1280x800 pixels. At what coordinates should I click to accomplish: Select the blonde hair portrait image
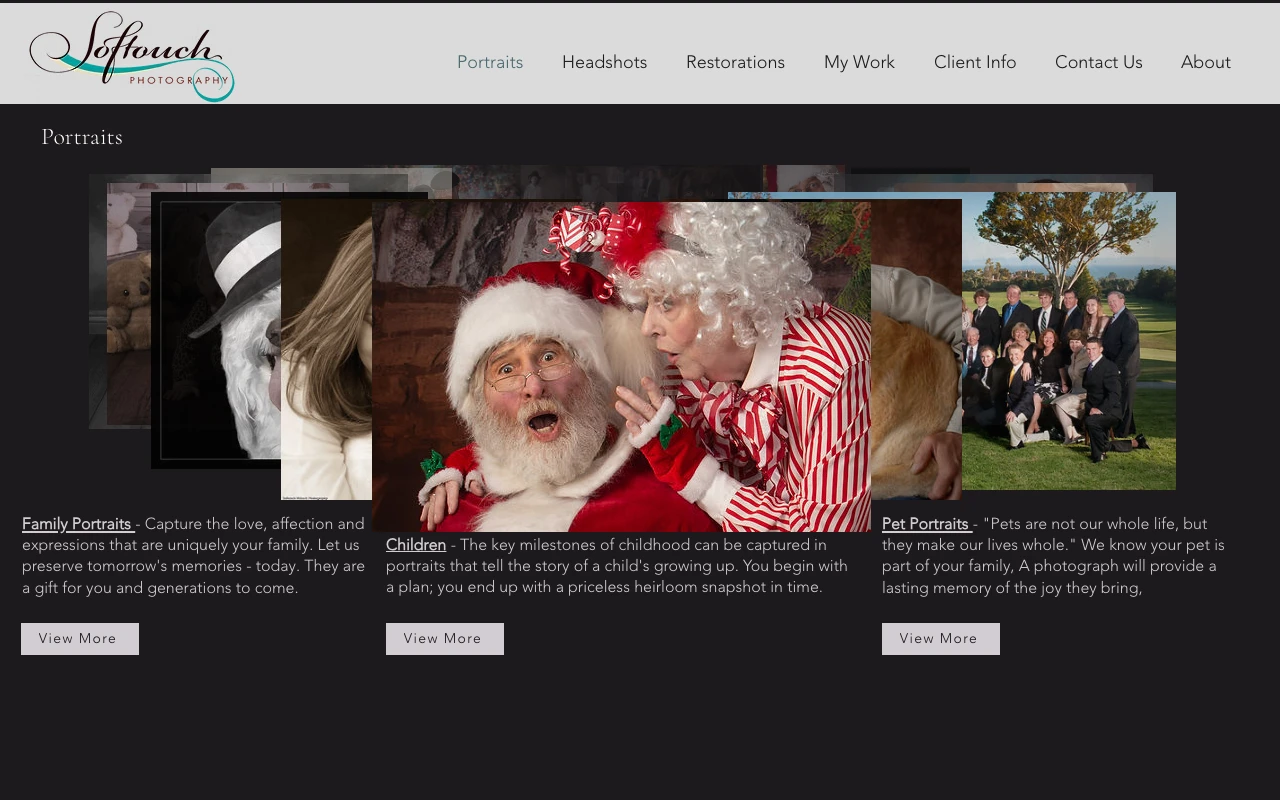pos(325,350)
